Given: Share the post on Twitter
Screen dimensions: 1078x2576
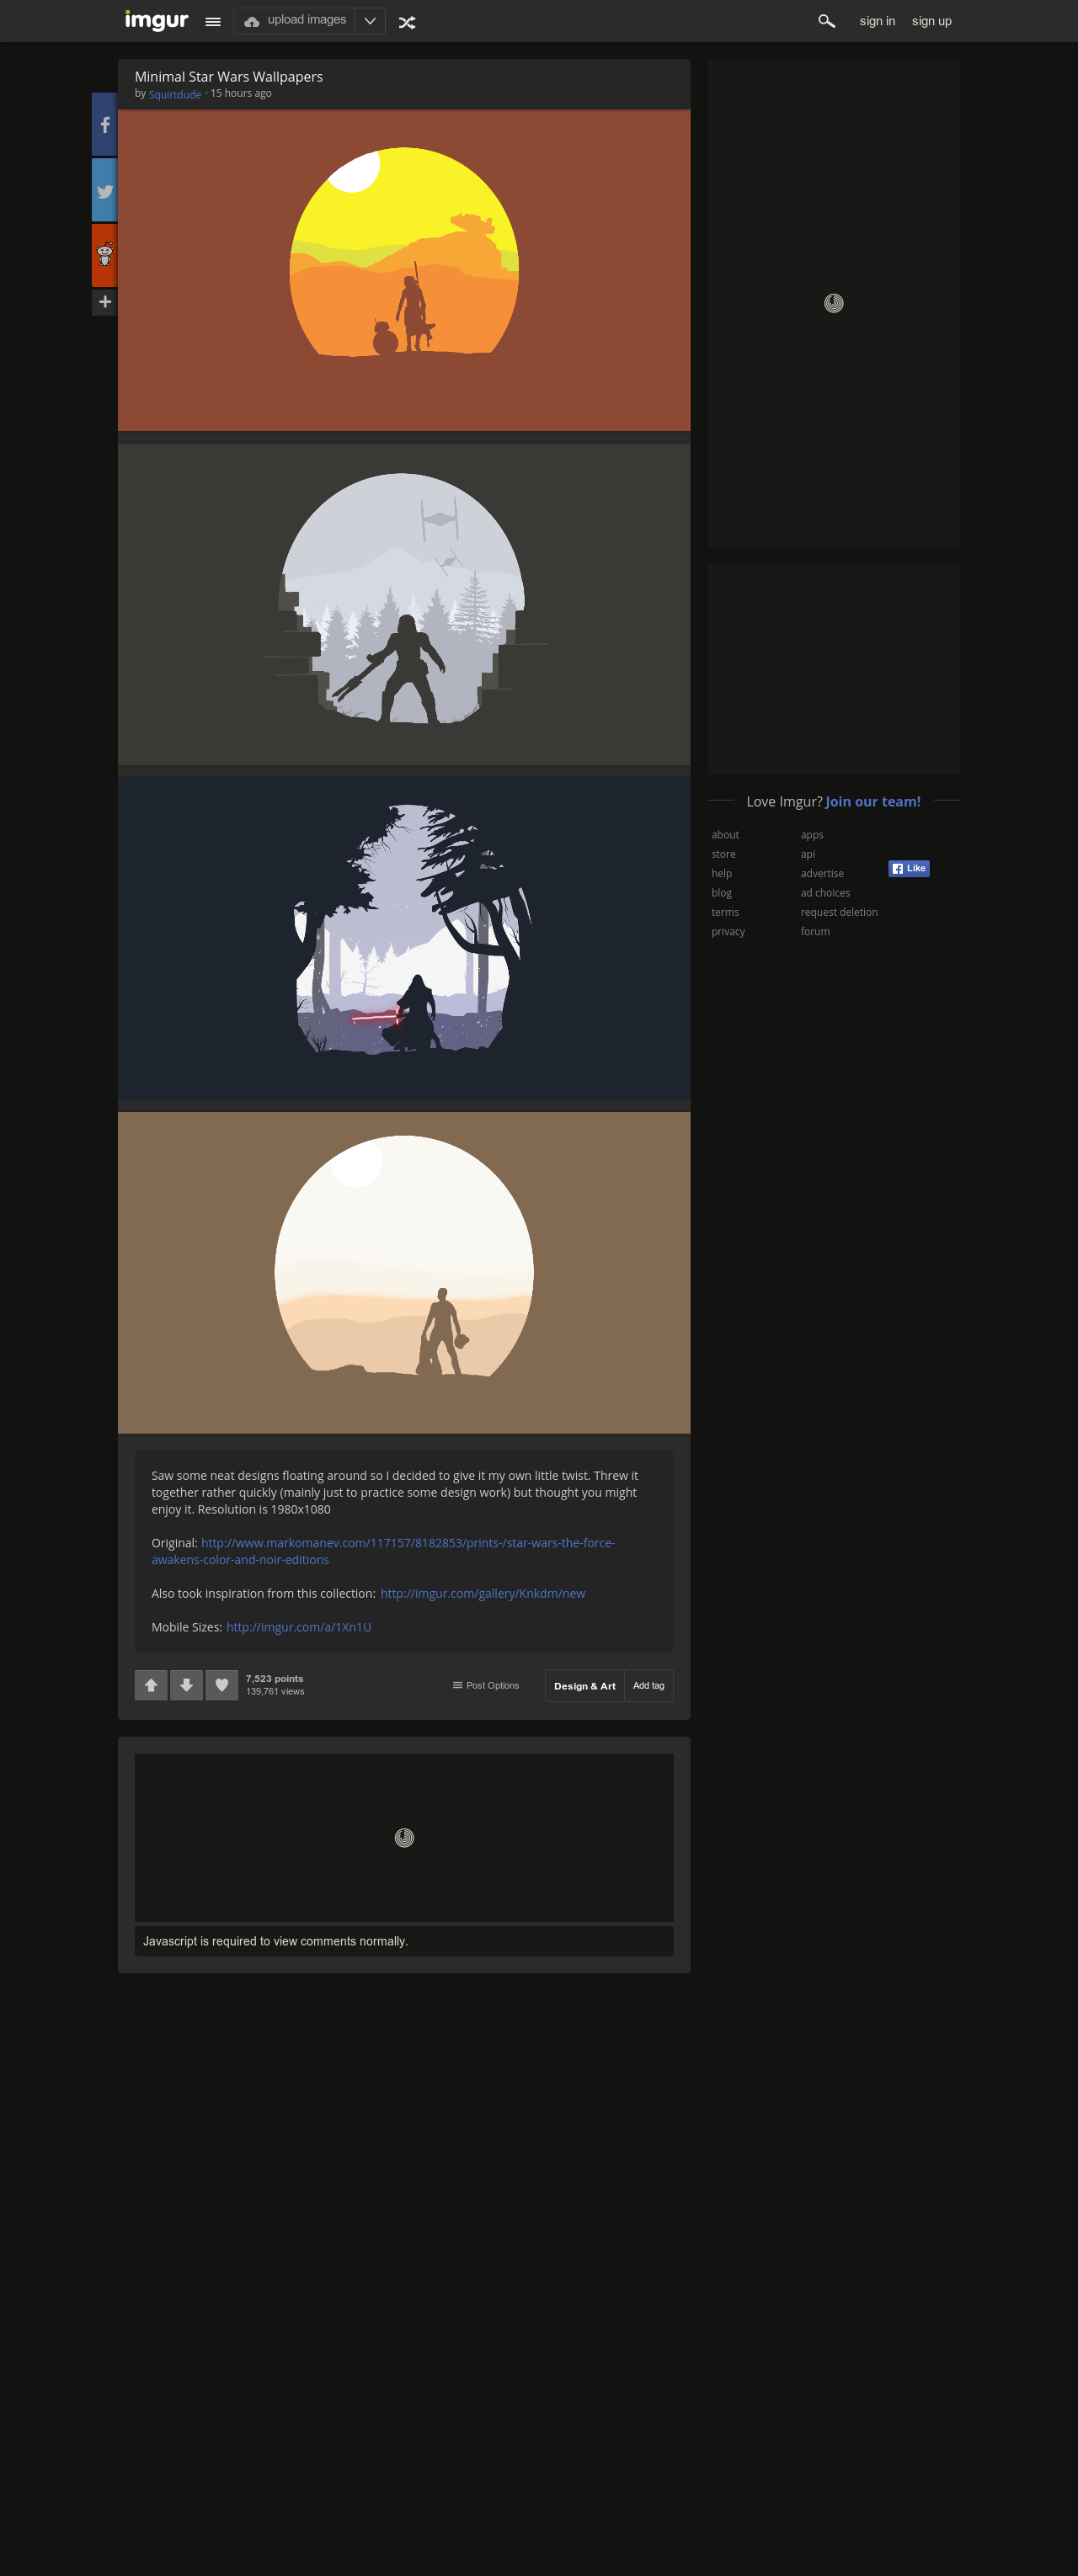Looking at the screenshot, I should click(x=104, y=190).
